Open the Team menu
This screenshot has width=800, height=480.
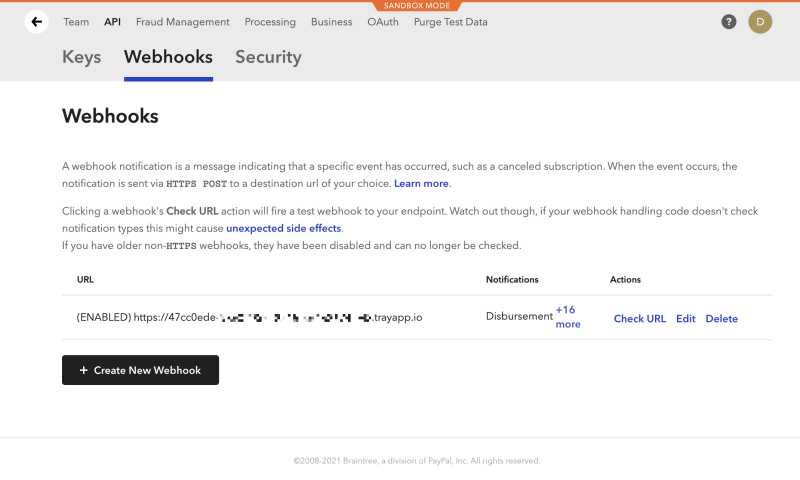(x=76, y=22)
